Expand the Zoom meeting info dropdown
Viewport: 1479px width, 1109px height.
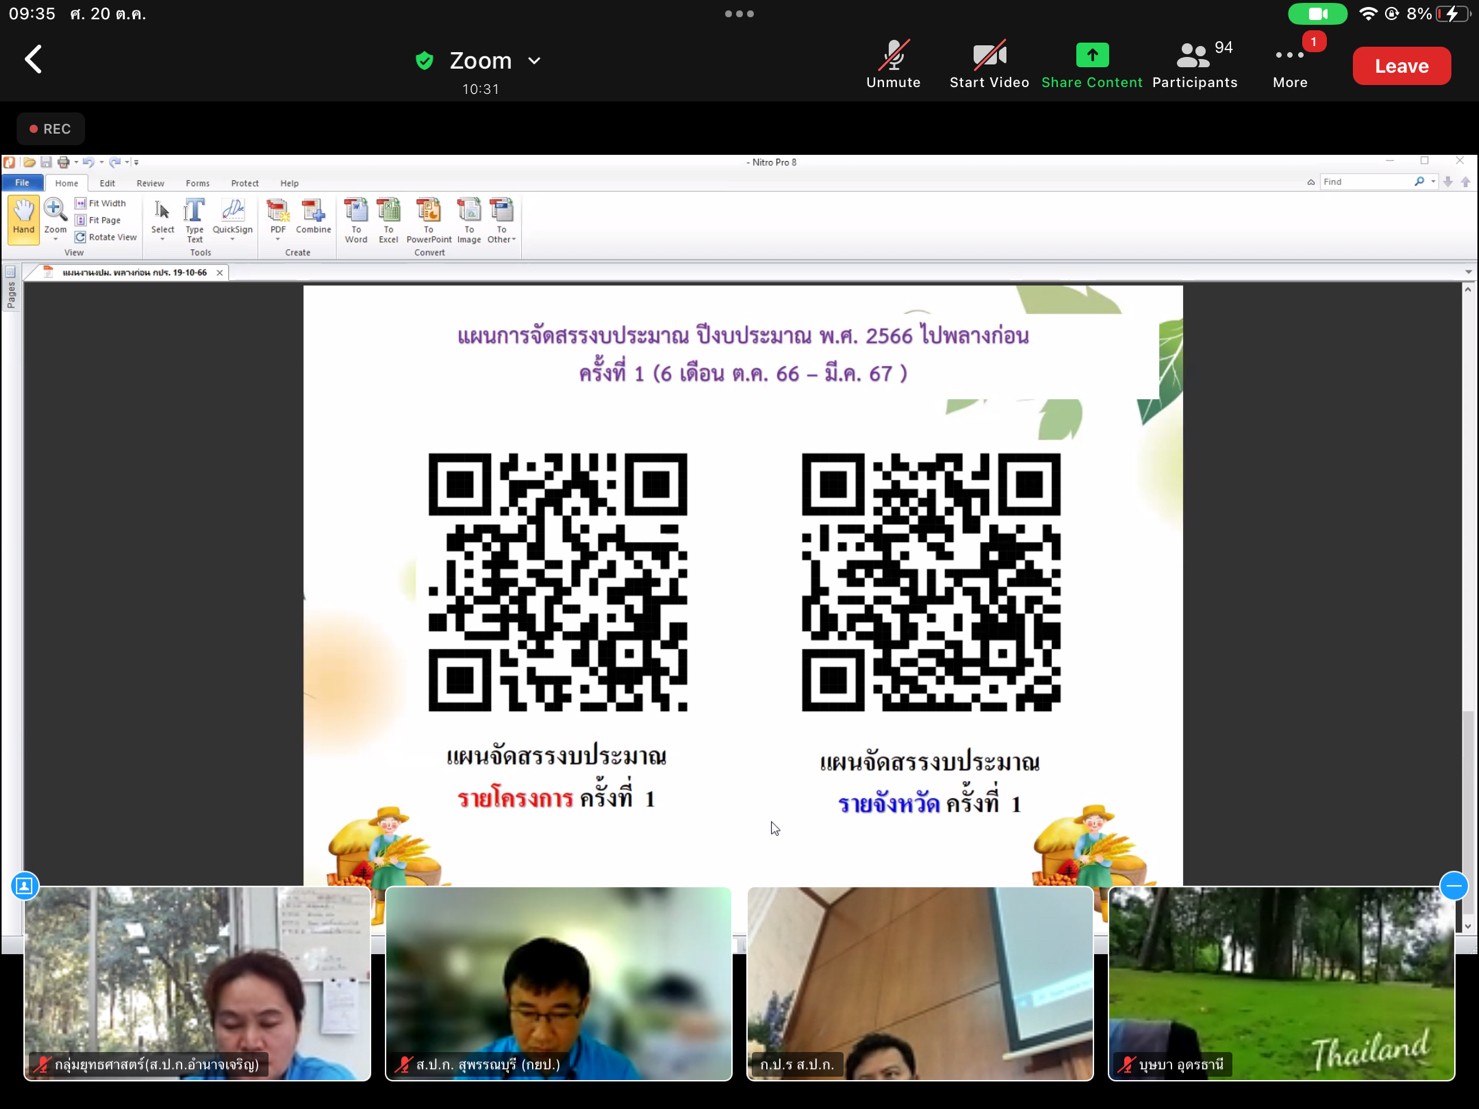535,61
